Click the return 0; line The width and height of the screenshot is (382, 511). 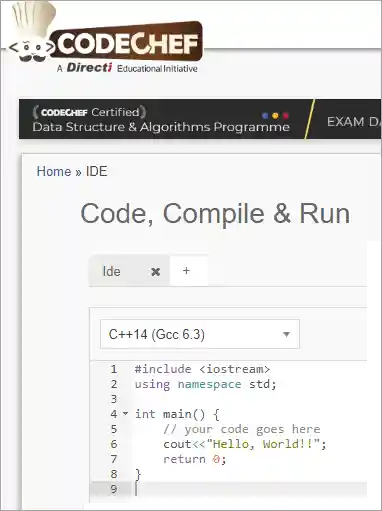[x=195, y=459]
